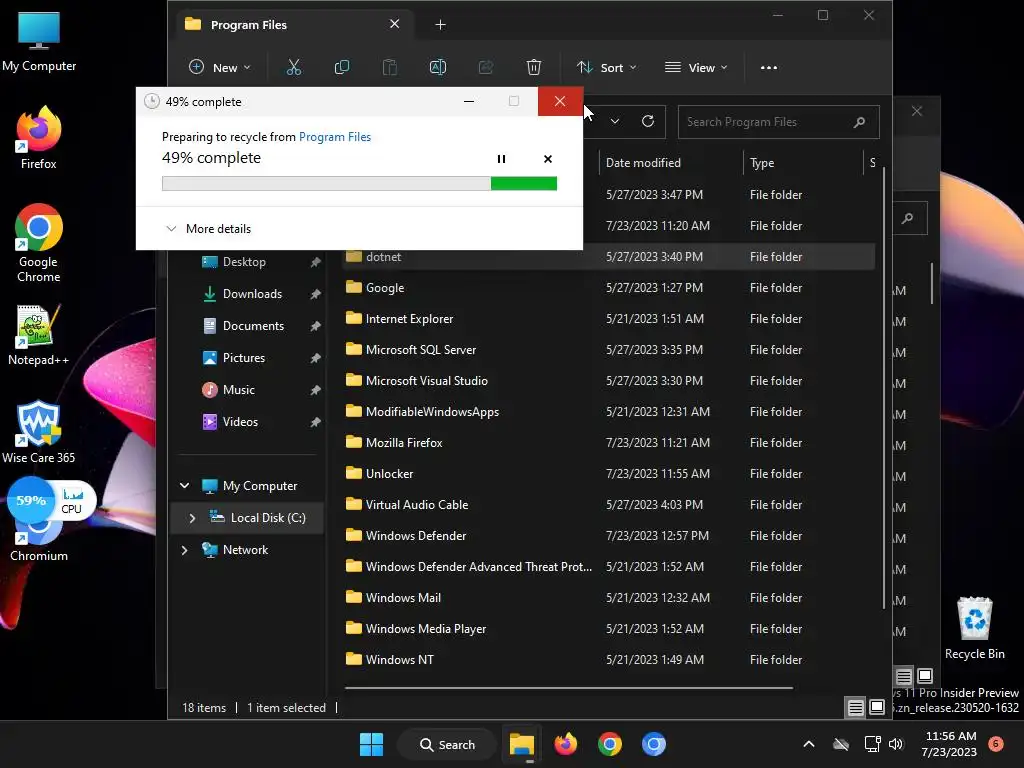Click the recycle progress bar
The image size is (1024, 768).
click(x=359, y=184)
